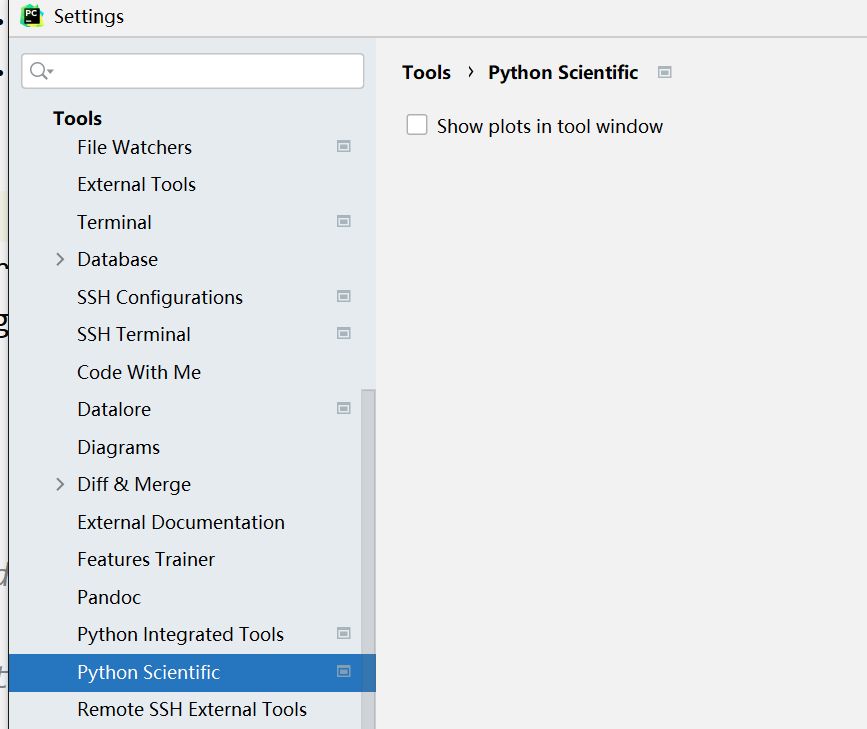Click project-level icon beside Terminal

click(x=343, y=221)
